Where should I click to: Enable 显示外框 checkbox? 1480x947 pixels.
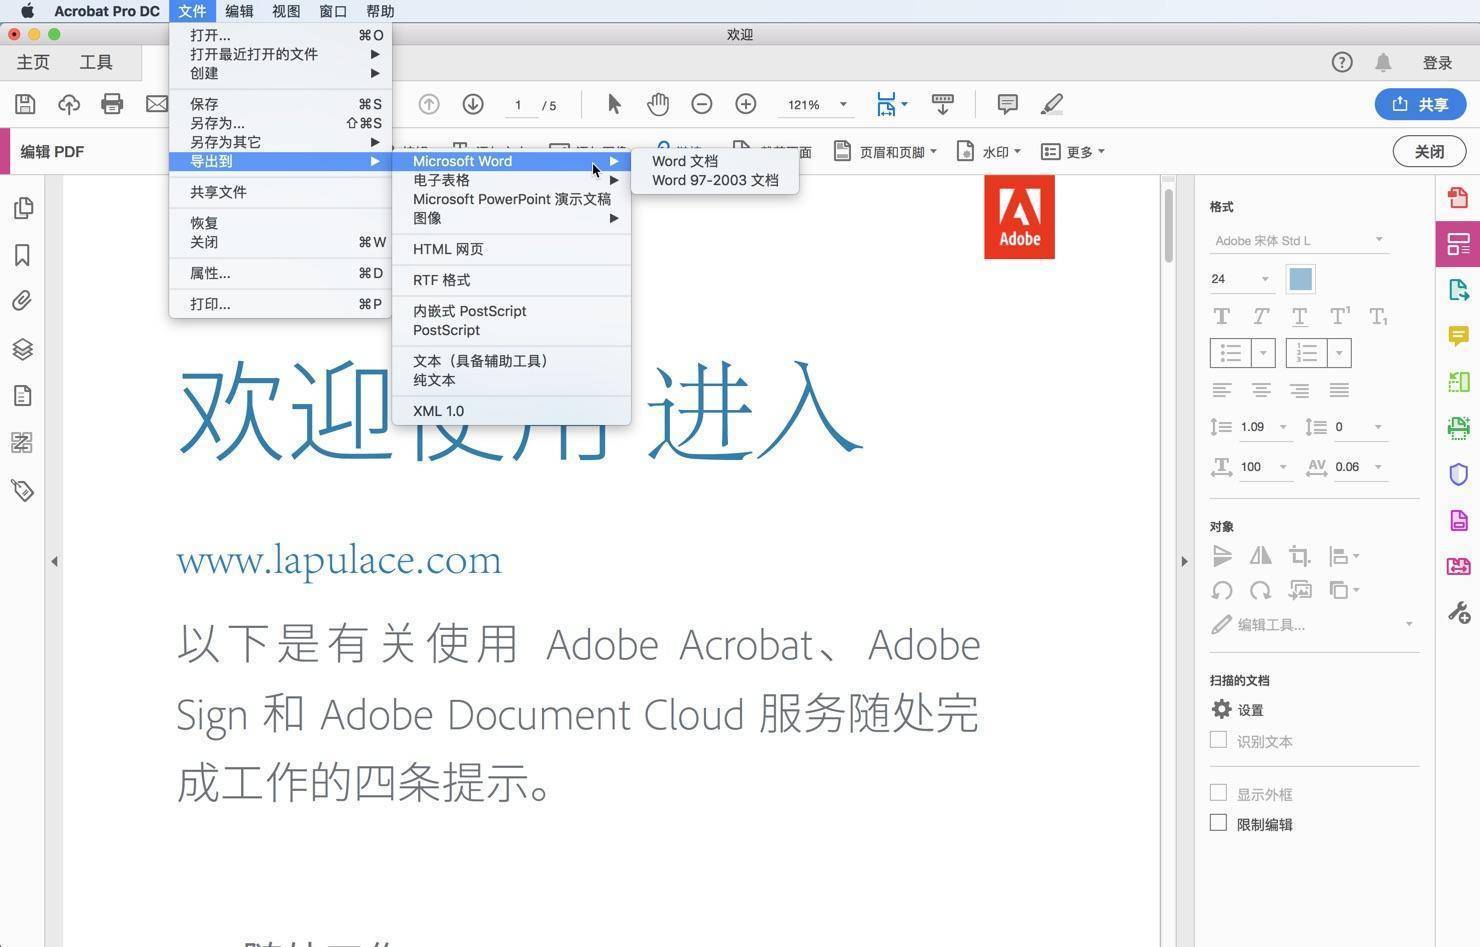coord(1218,793)
